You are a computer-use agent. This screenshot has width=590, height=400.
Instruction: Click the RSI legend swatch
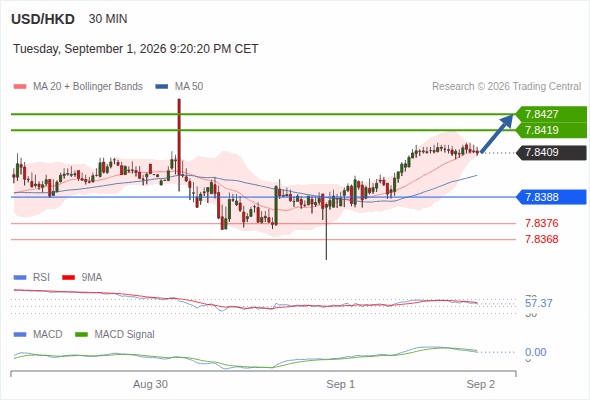click(20, 278)
